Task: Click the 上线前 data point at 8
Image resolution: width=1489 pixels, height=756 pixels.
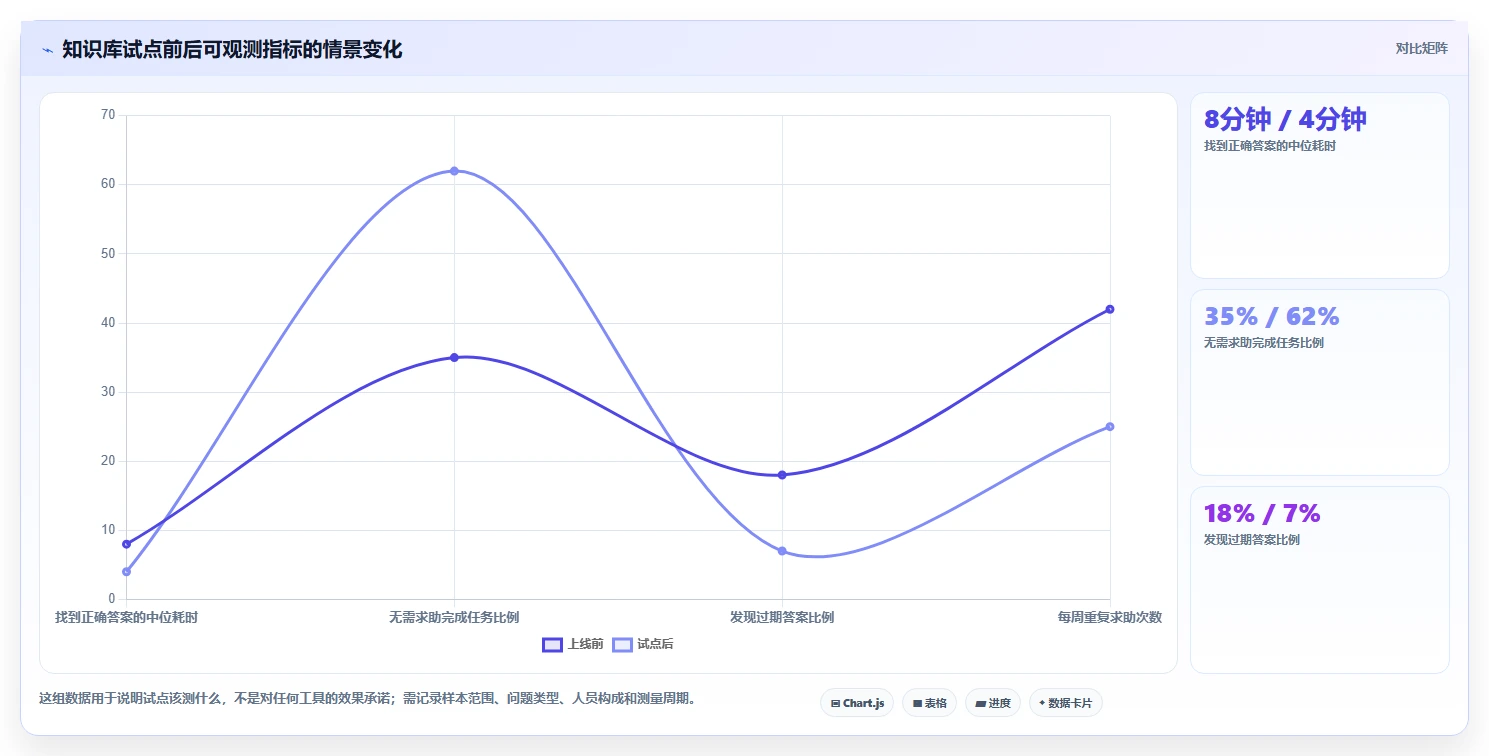Action: coord(126,544)
